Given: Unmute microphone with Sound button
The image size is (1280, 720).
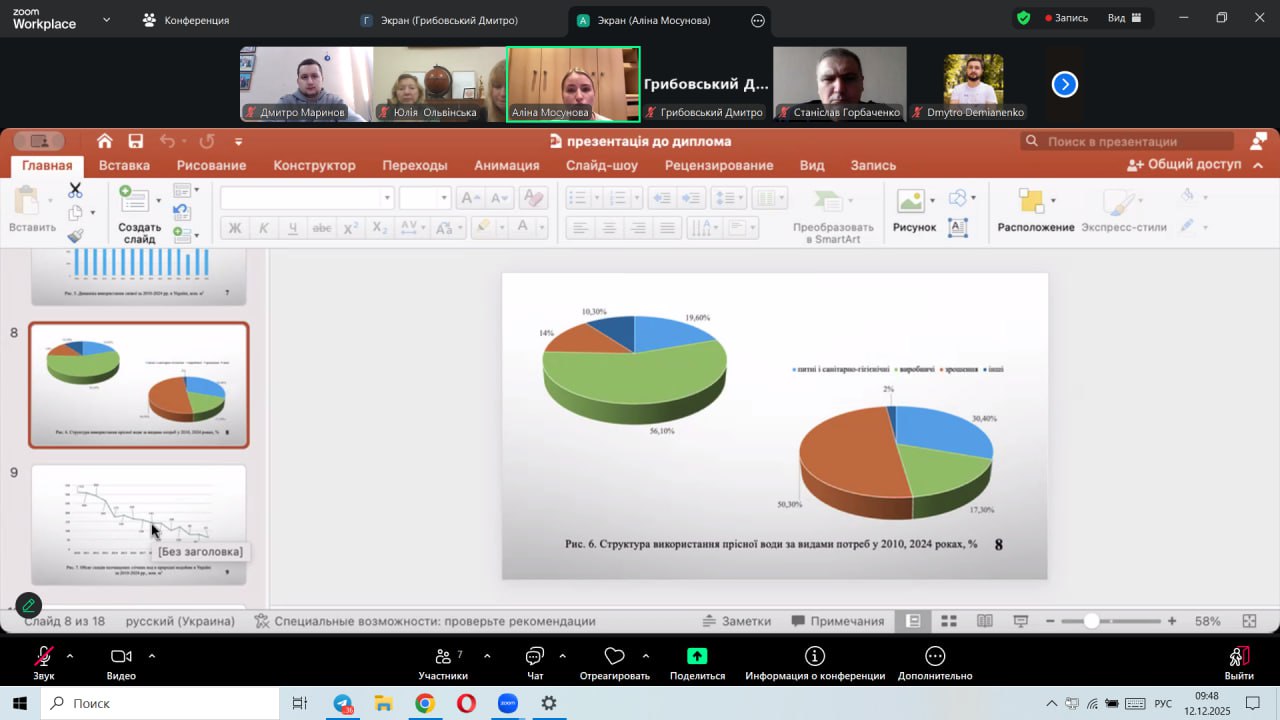Looking at the screenshot, I should [44, 657].
